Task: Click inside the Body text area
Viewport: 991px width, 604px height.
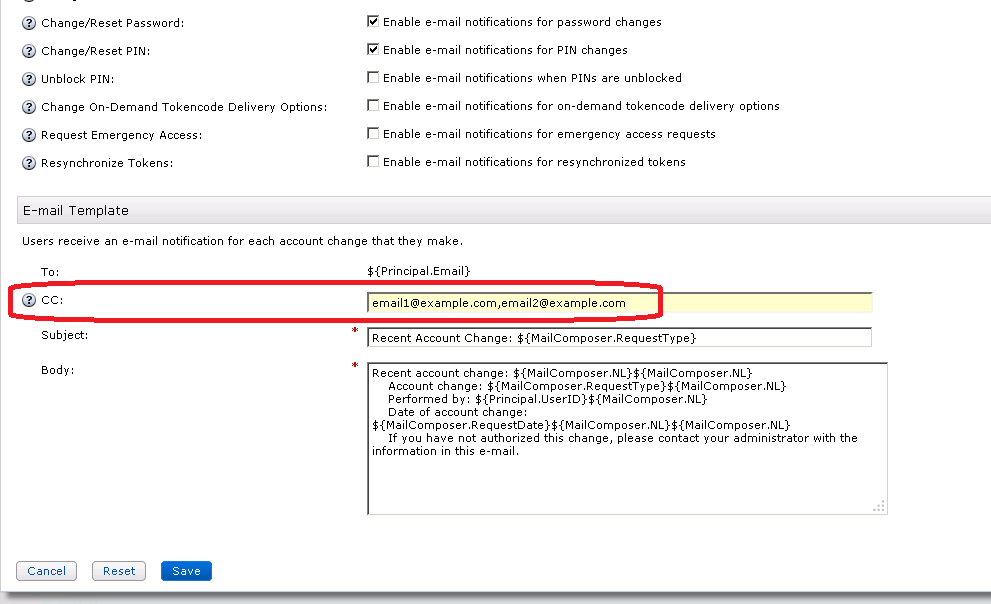Action: [x=627, y=440]
